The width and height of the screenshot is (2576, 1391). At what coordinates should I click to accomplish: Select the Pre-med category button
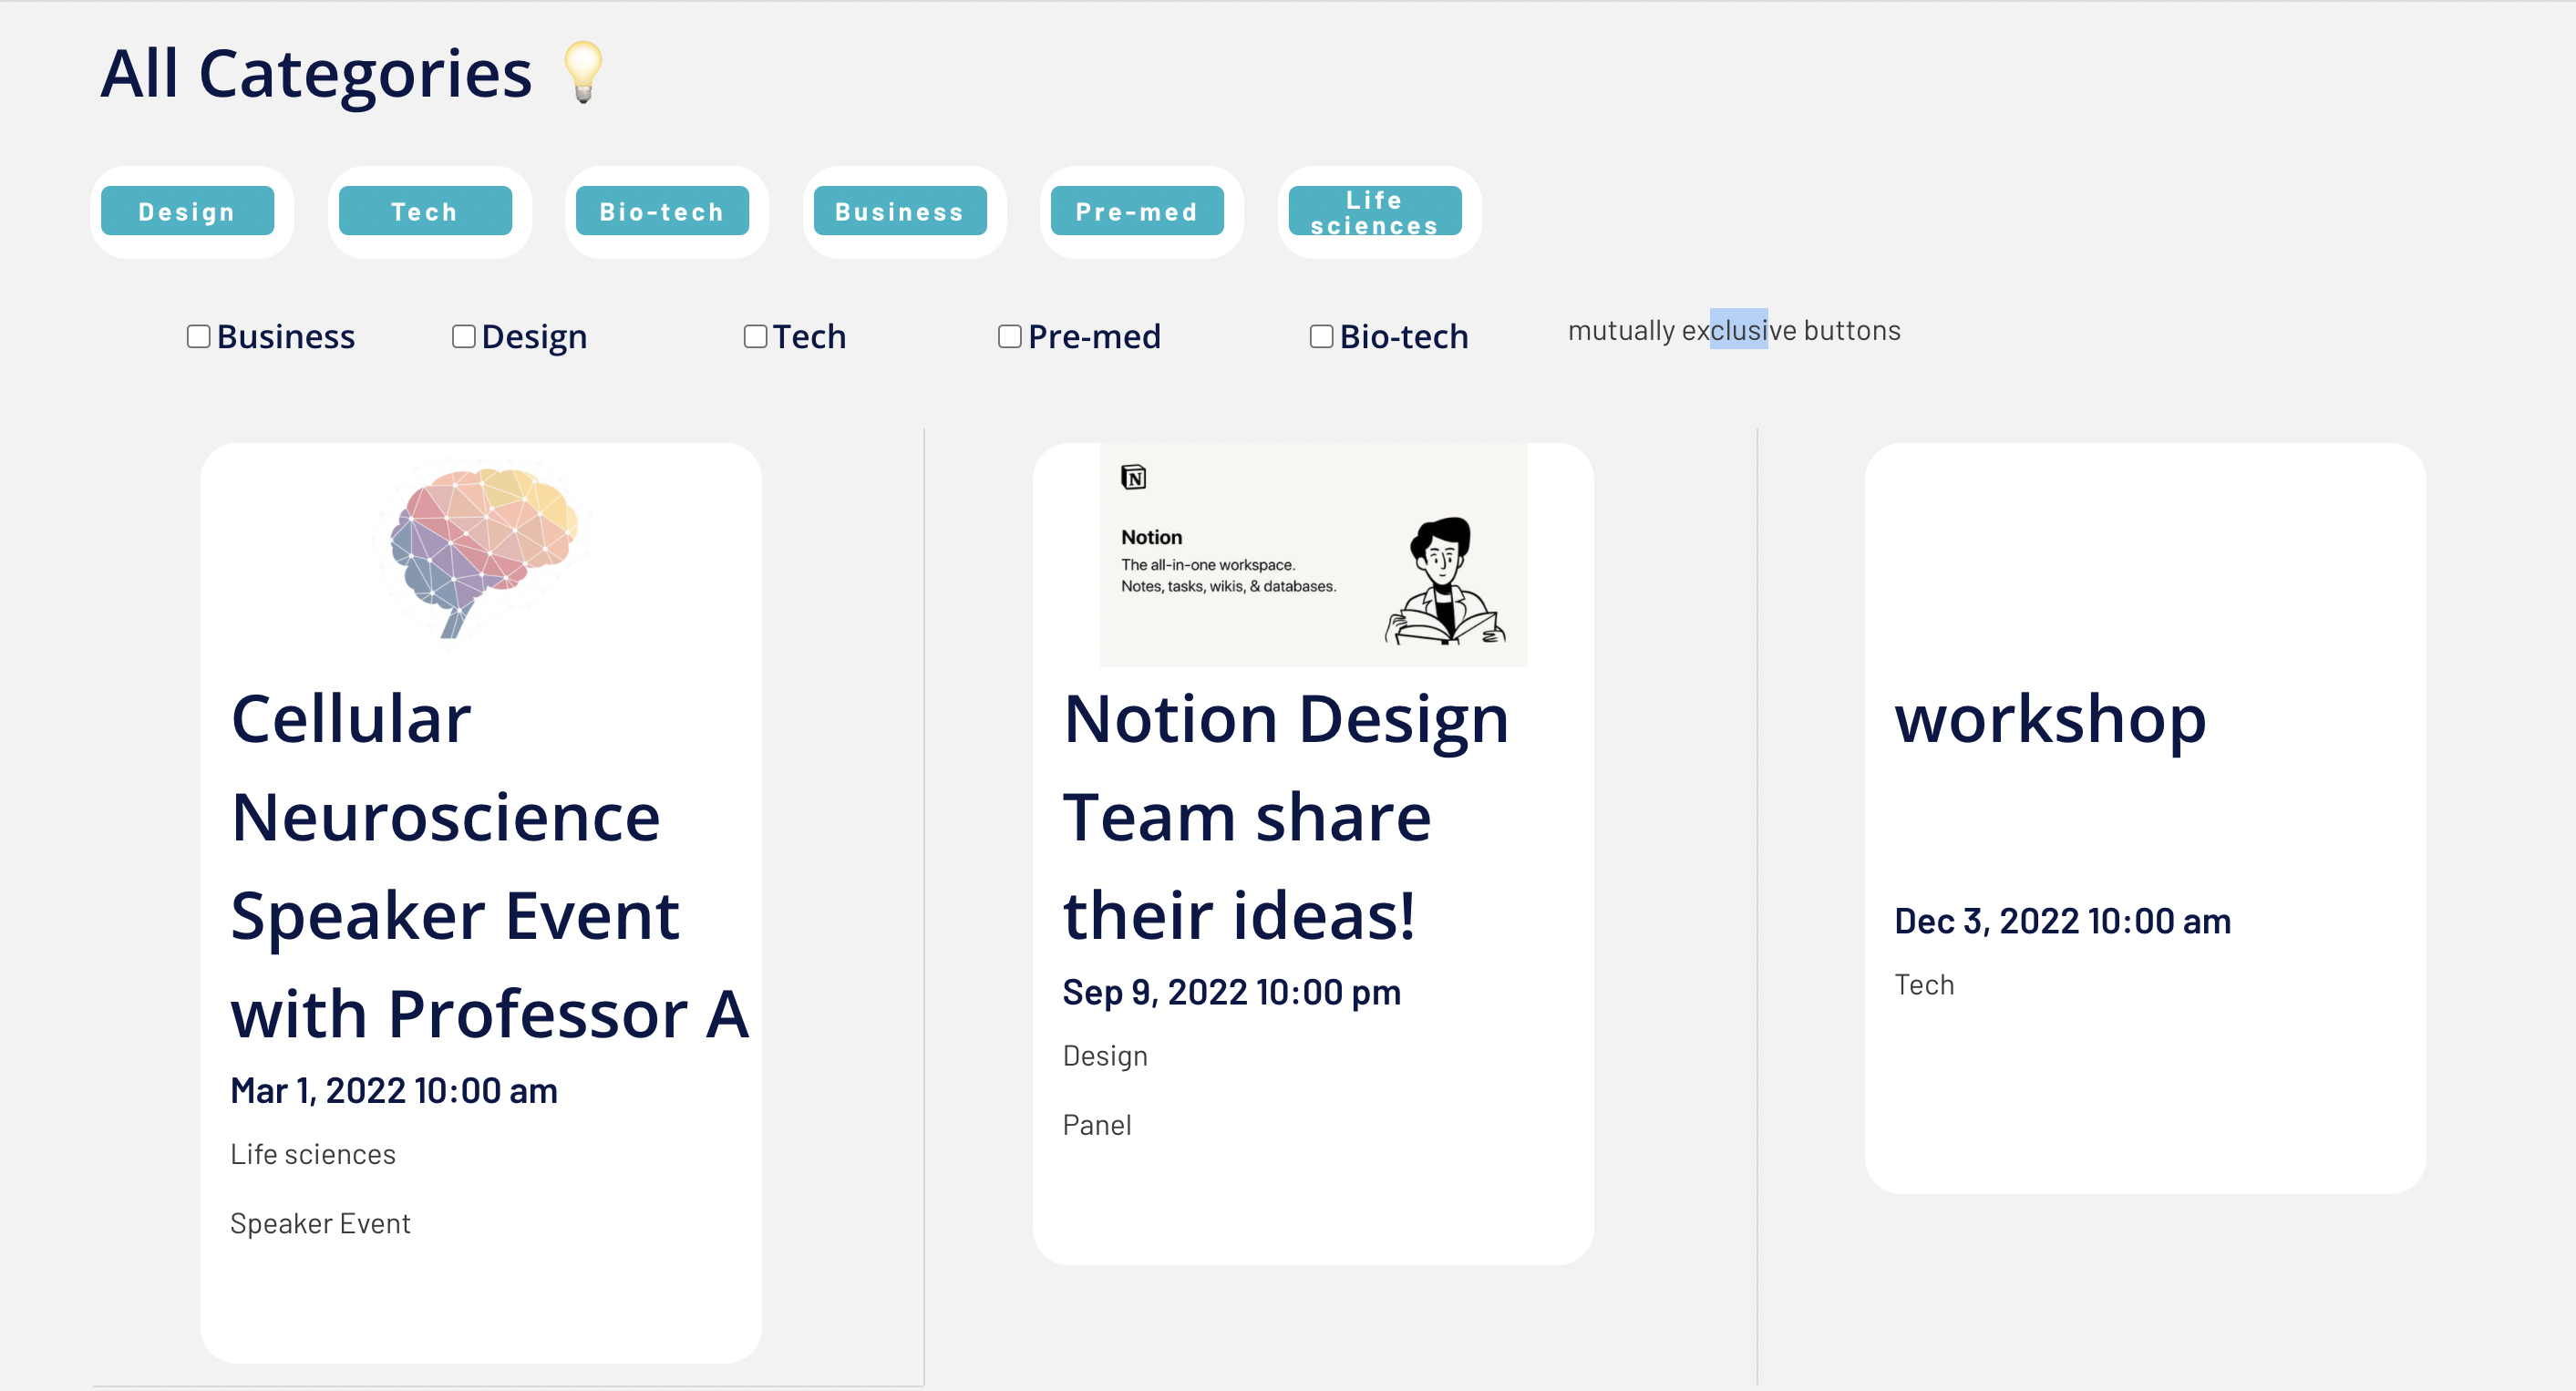click(x=1137, y=212)
